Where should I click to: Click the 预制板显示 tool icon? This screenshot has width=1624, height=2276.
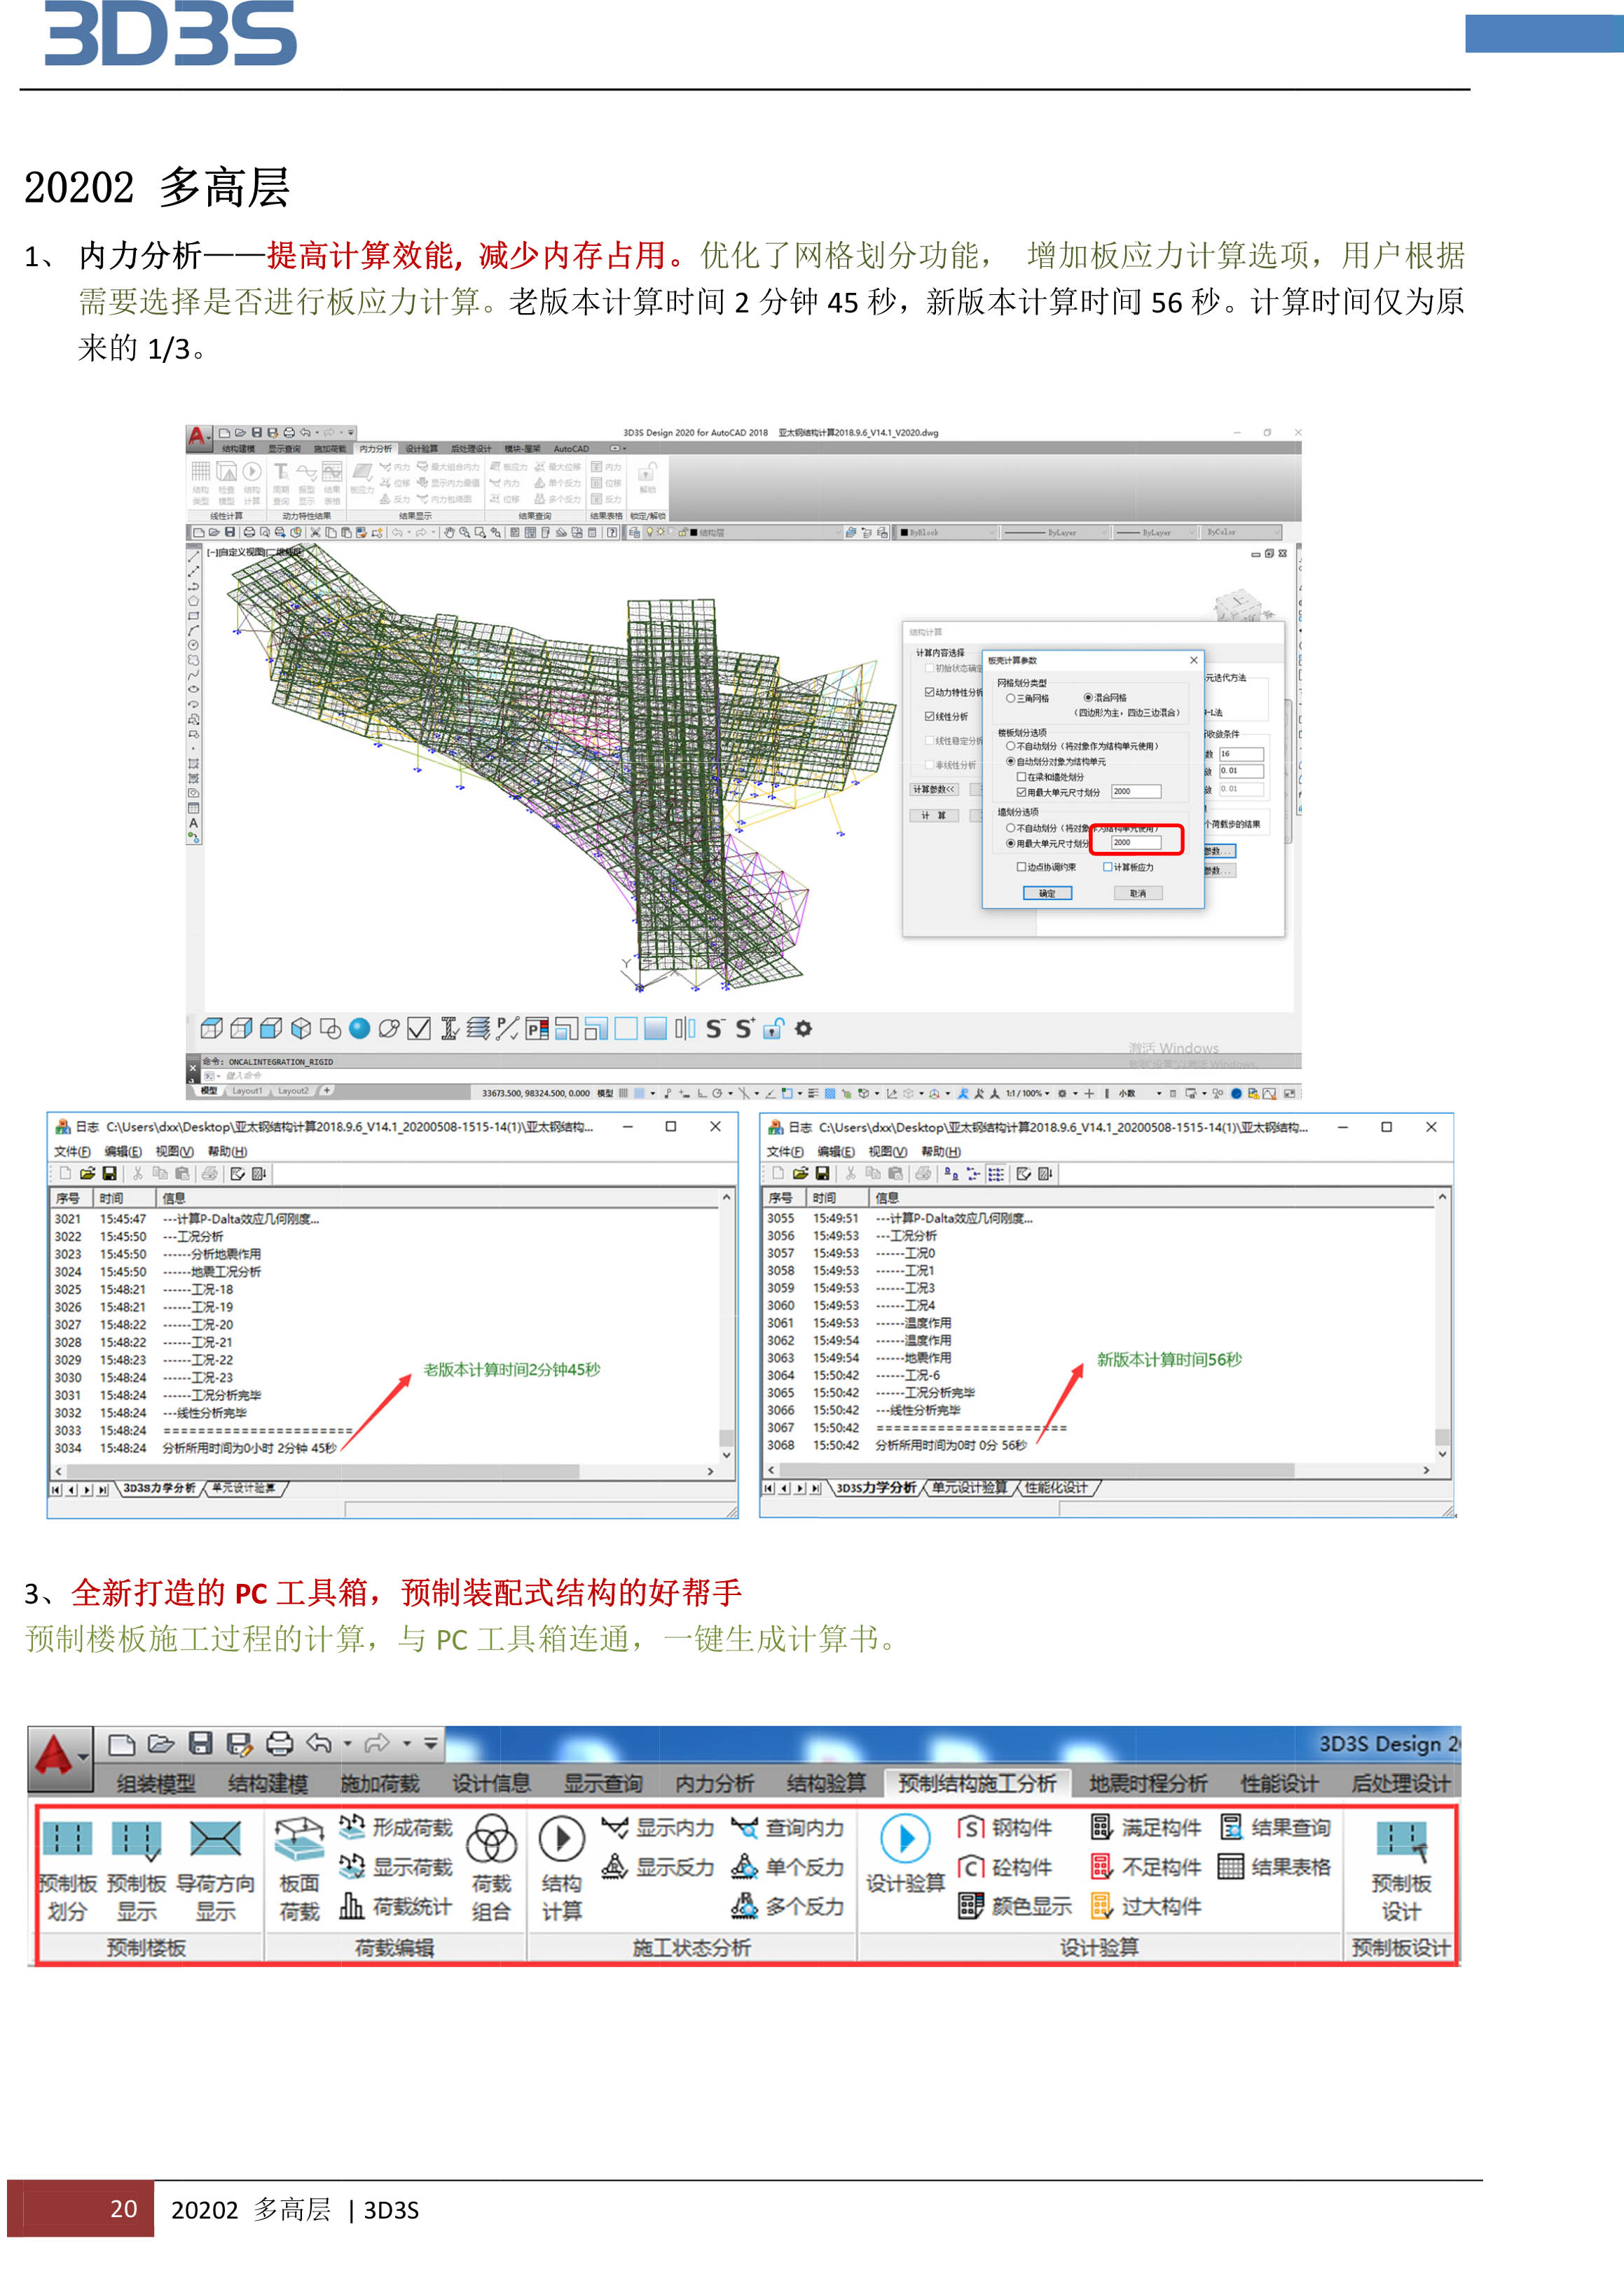pos(136,1839)
